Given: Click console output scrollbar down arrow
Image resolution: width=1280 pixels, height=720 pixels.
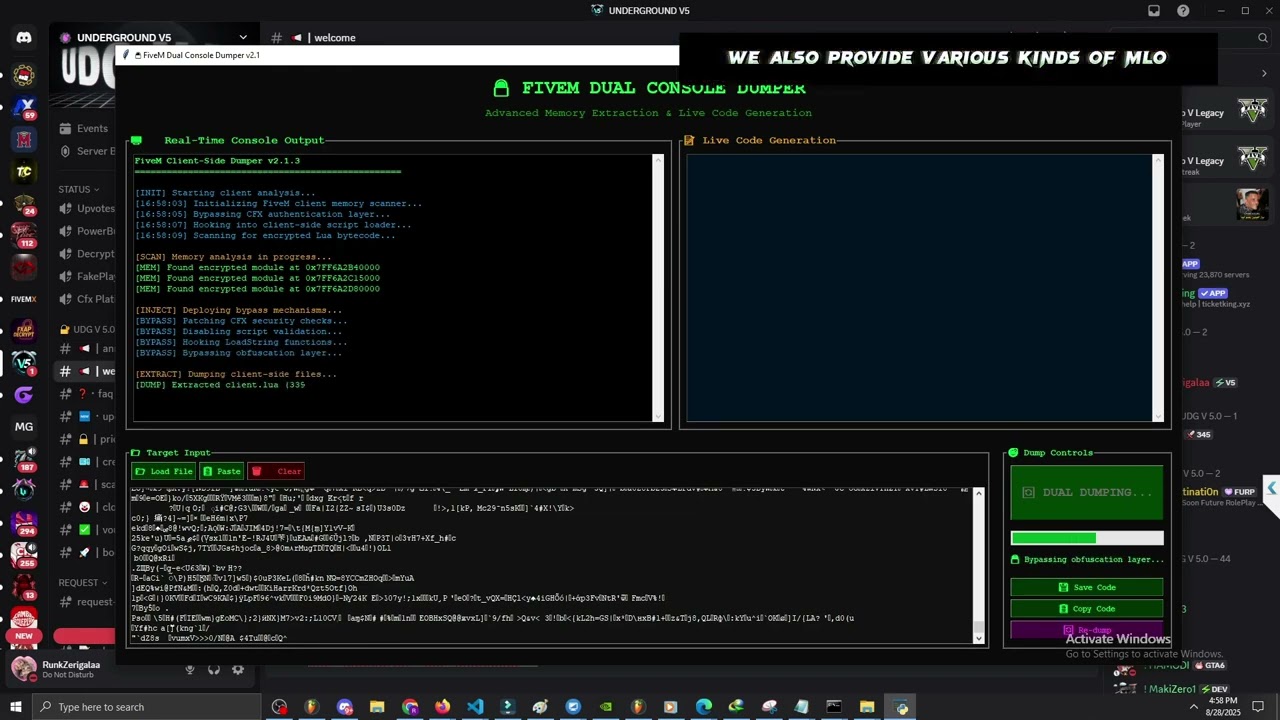Looking at the screenshot, I should [x=658, y=416].
